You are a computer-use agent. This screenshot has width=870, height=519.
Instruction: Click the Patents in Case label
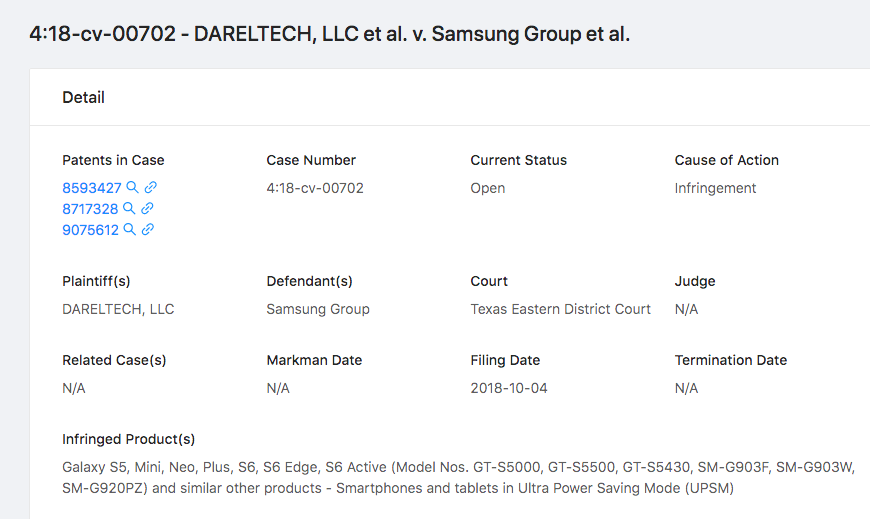(113, 160)
